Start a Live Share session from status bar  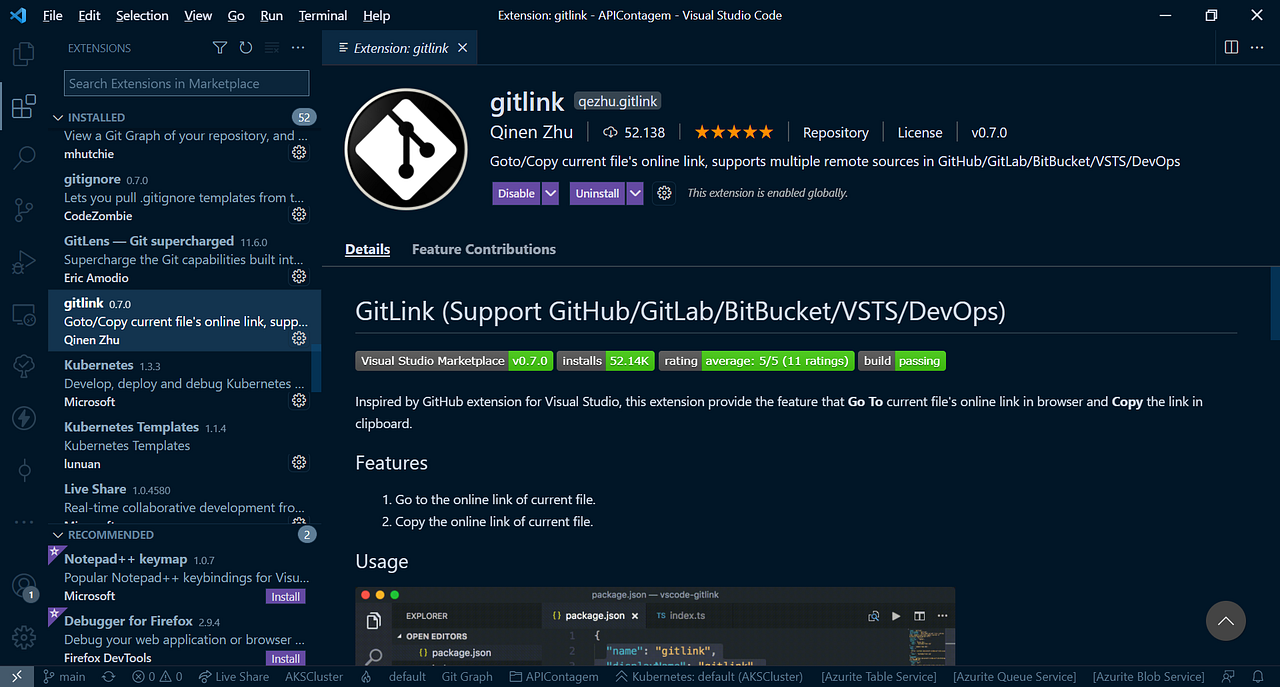(234, 676)
